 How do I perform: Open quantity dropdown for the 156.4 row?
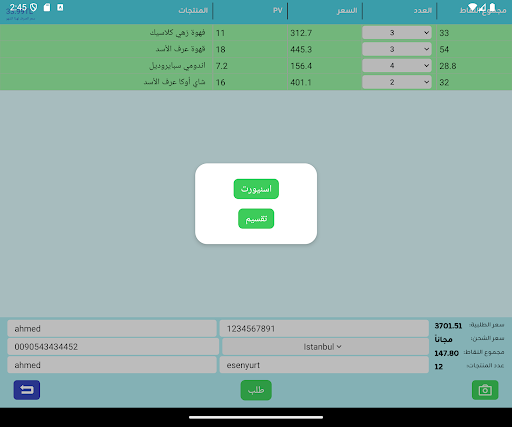point(397,65)
